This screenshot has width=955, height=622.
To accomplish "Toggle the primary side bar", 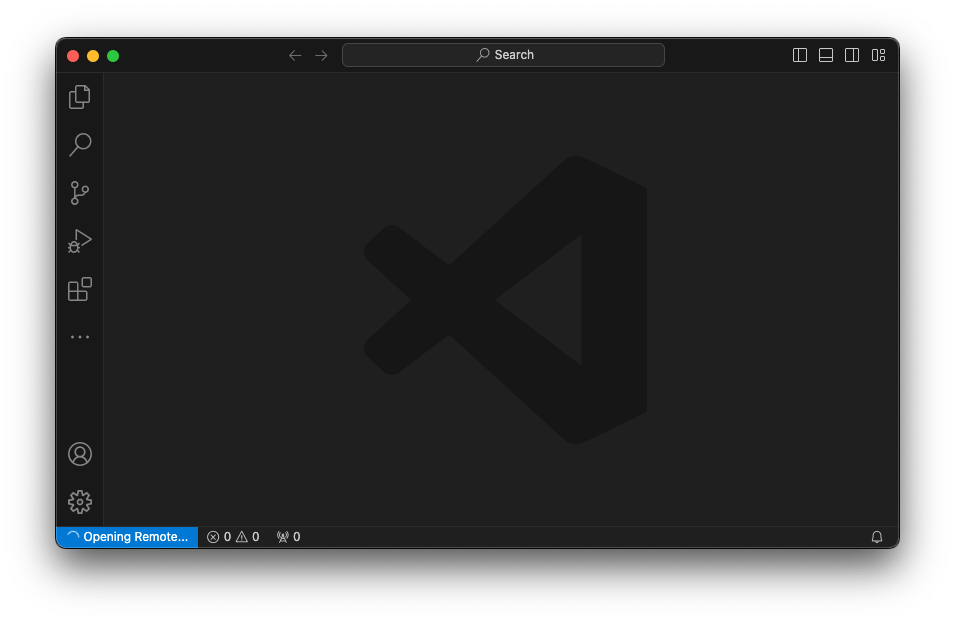I will click(x=800, y=55).
